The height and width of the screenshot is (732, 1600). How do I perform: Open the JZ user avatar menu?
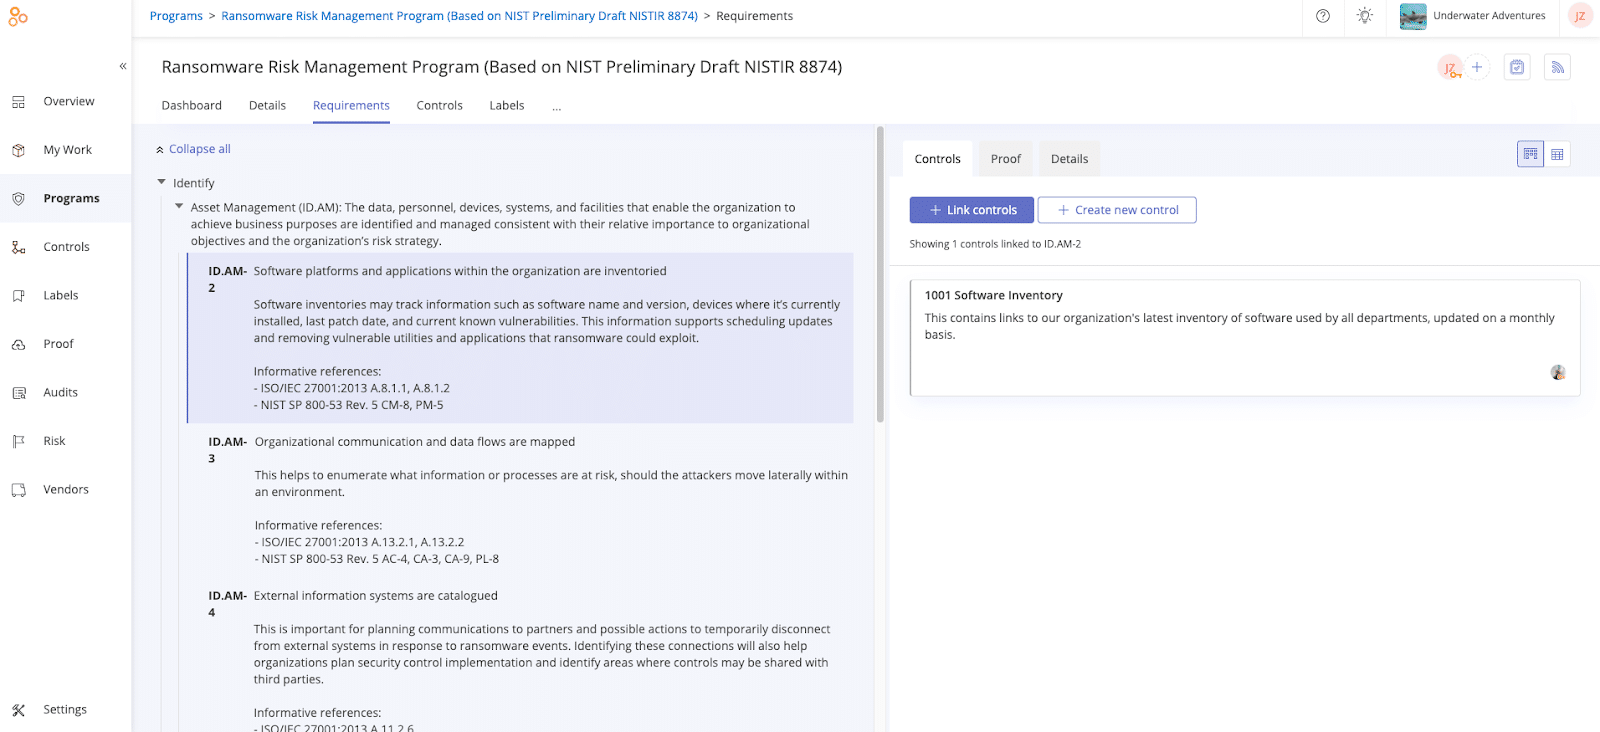pyautogui.click(x=1580, y=16)
